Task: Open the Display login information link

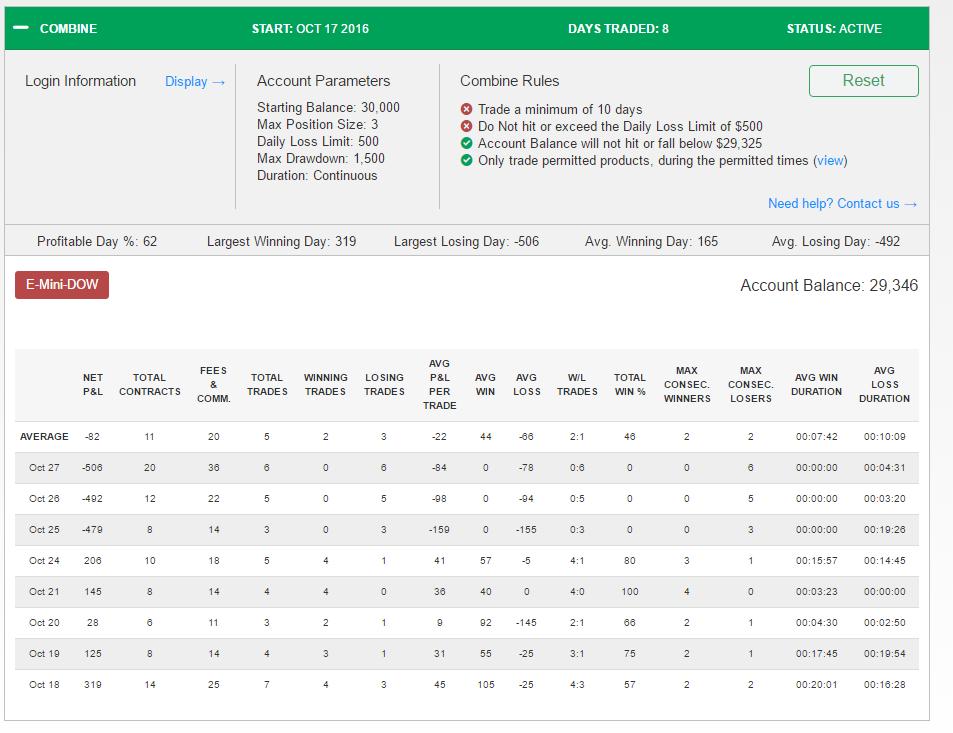Action: 195,81
